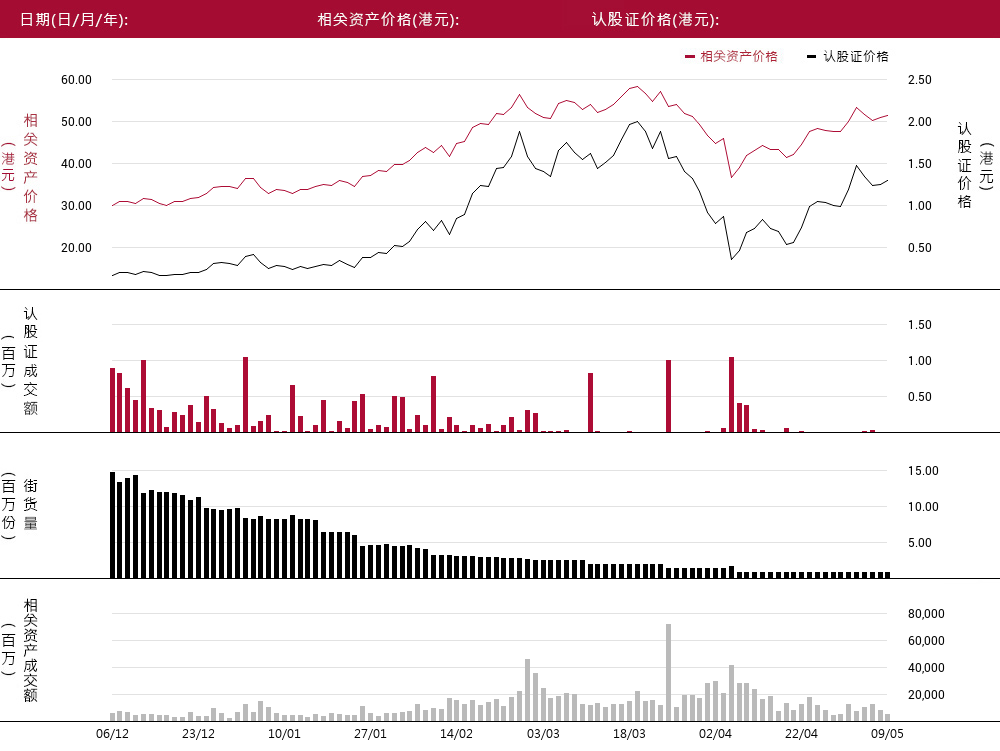Image resolution: width=1000 pixels, height=751 pixels.
Task: Click the 2.50 right axis value
Action: pos(920,80)
